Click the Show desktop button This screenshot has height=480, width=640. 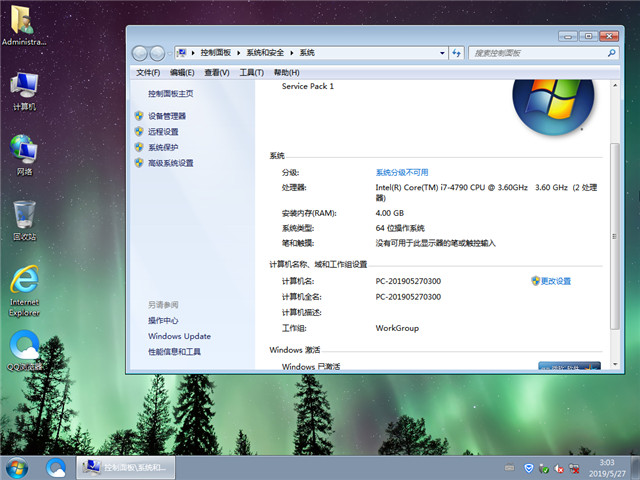pos(636,468)
